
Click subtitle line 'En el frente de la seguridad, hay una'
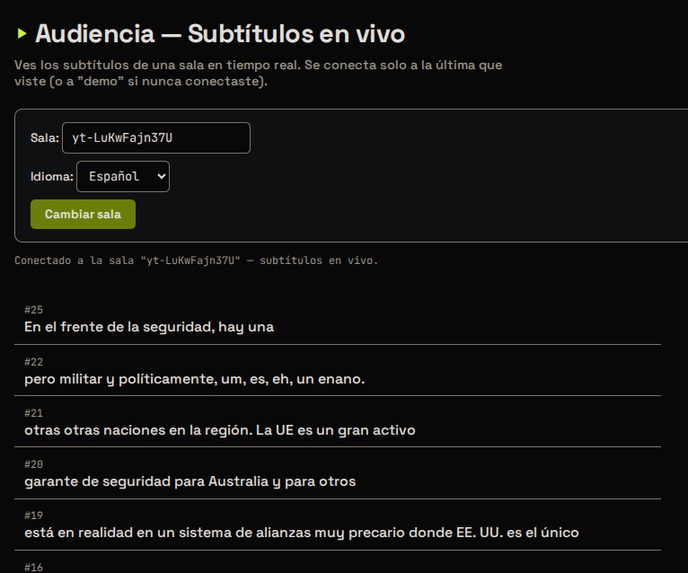149,327
